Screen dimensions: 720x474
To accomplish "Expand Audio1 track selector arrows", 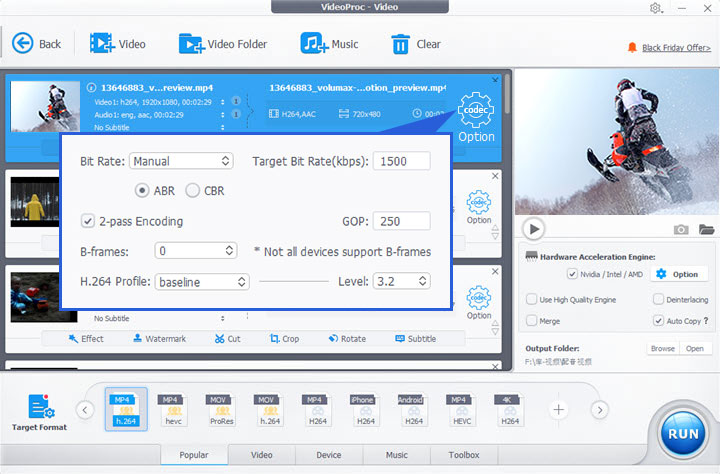I will coord(223,114).
